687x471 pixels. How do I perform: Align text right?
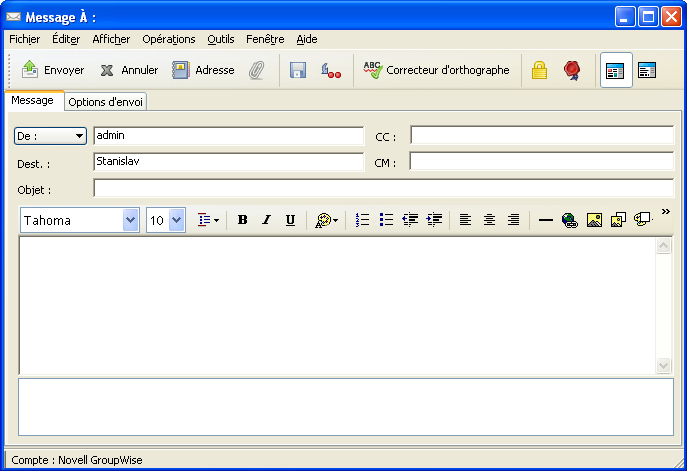click(x=513, y=220)
